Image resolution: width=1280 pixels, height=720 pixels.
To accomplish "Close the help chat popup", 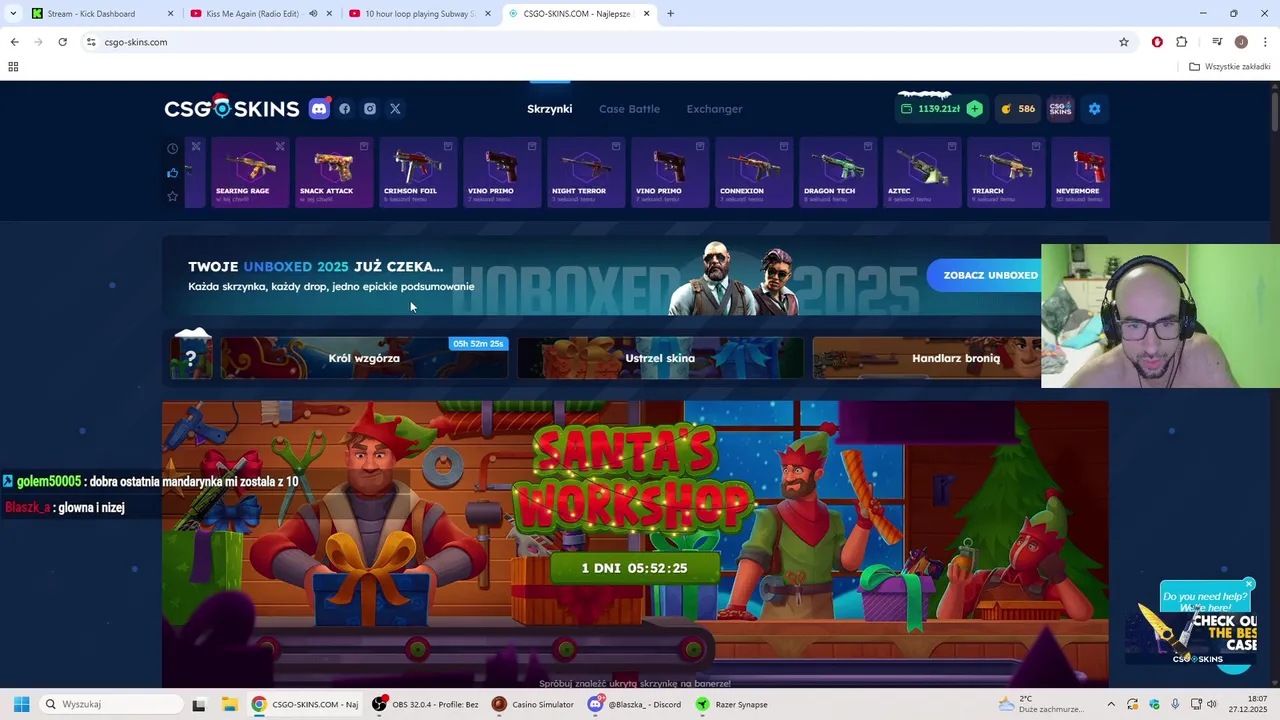I will tap(1249, 584).
